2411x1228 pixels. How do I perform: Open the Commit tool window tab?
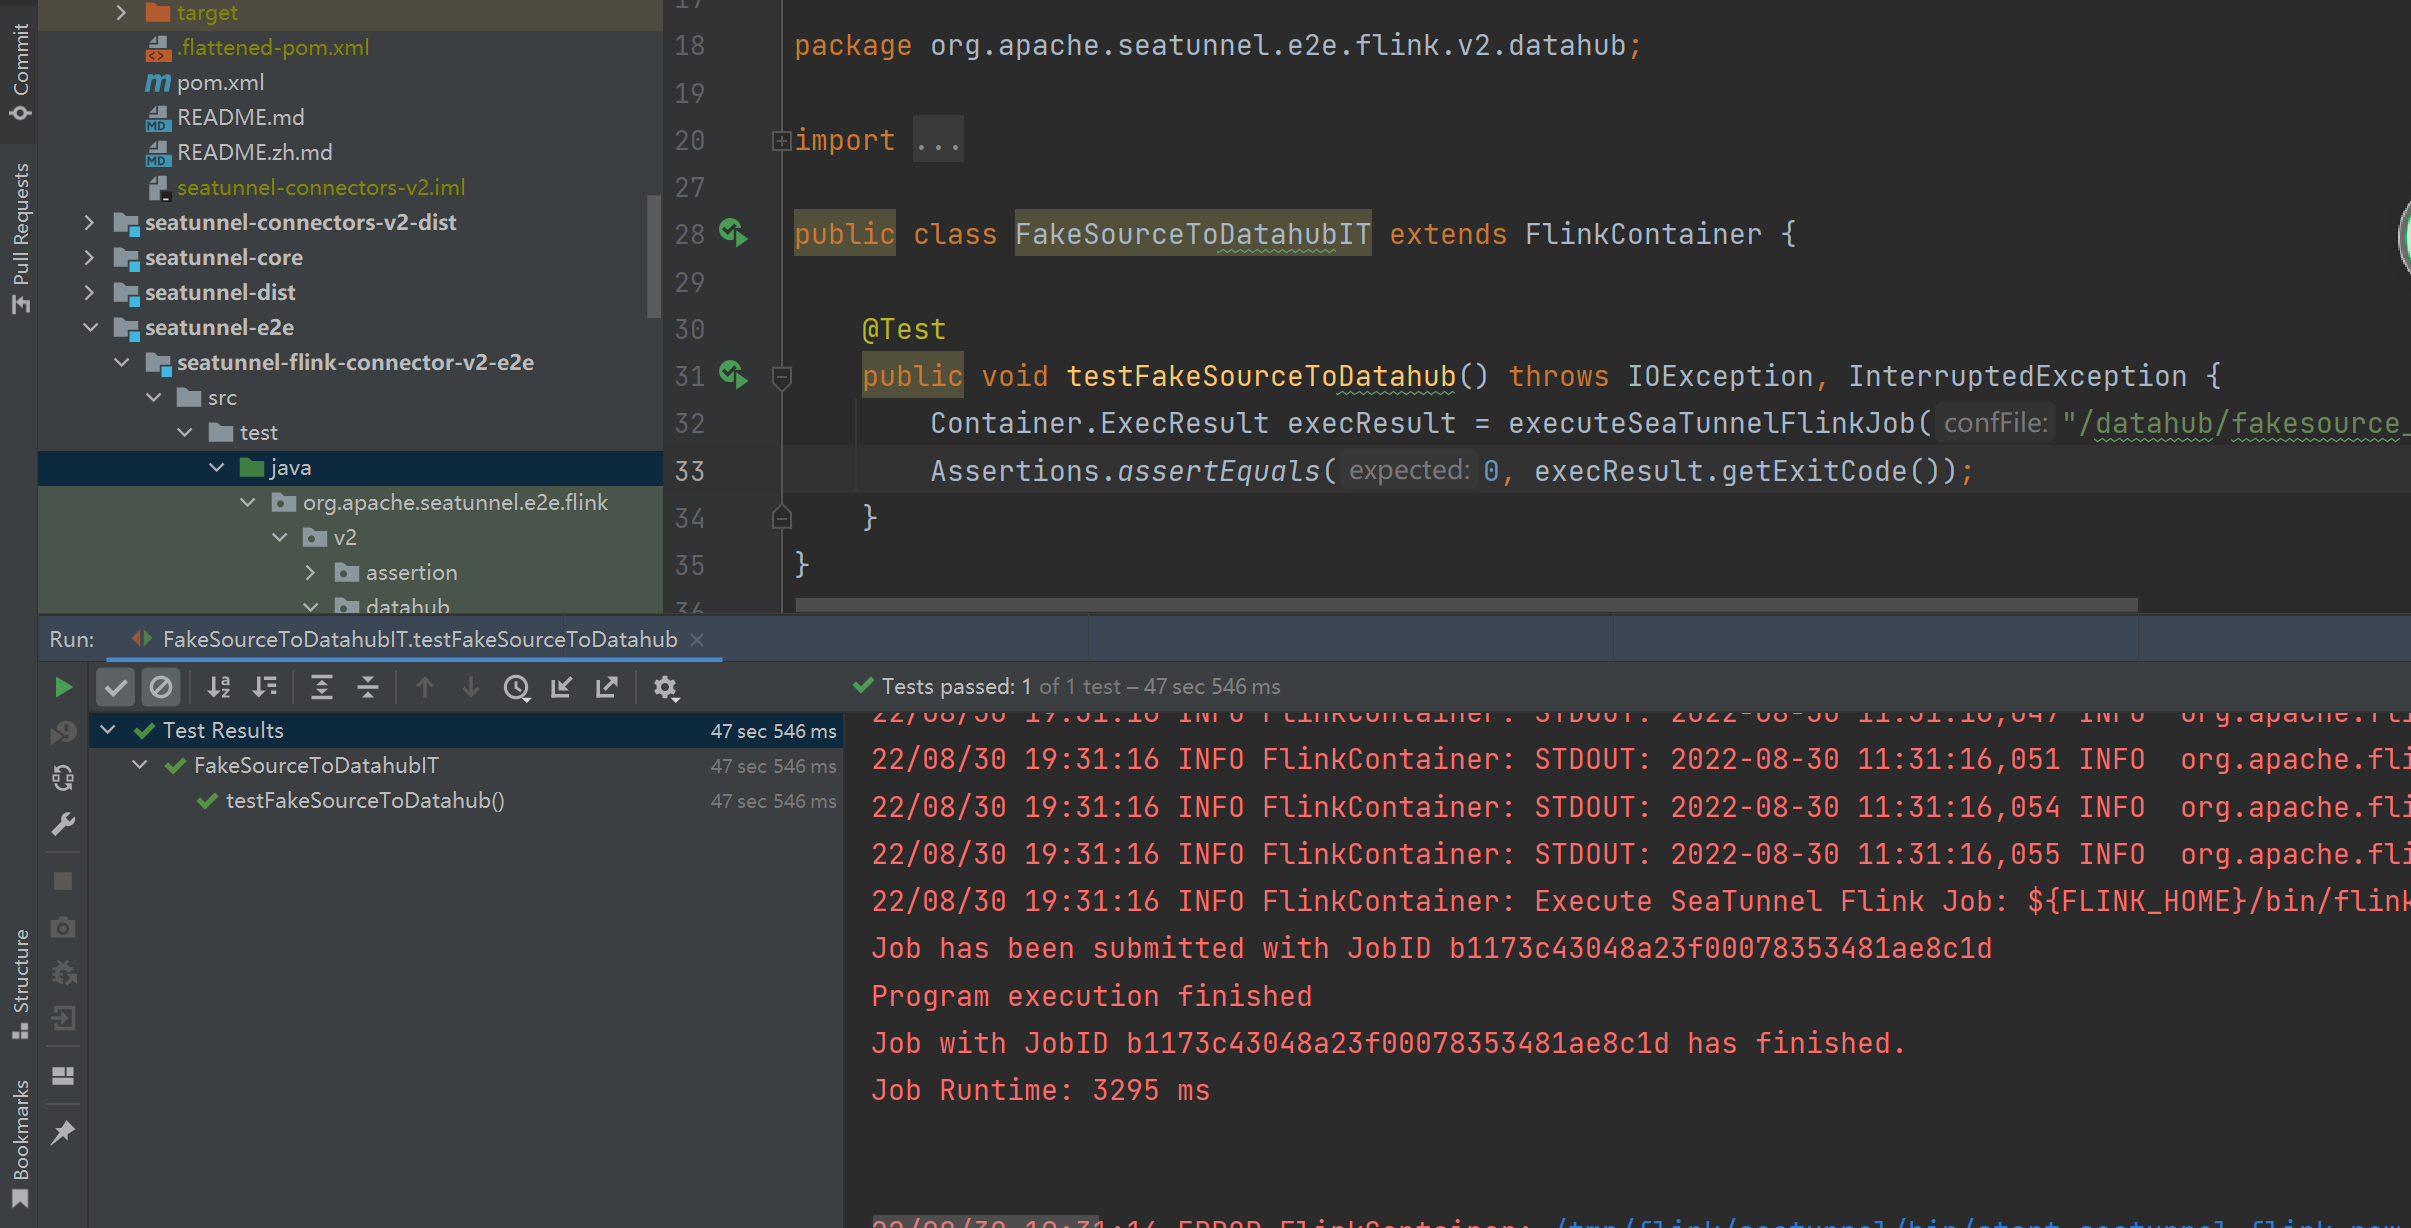coord(20,70)
